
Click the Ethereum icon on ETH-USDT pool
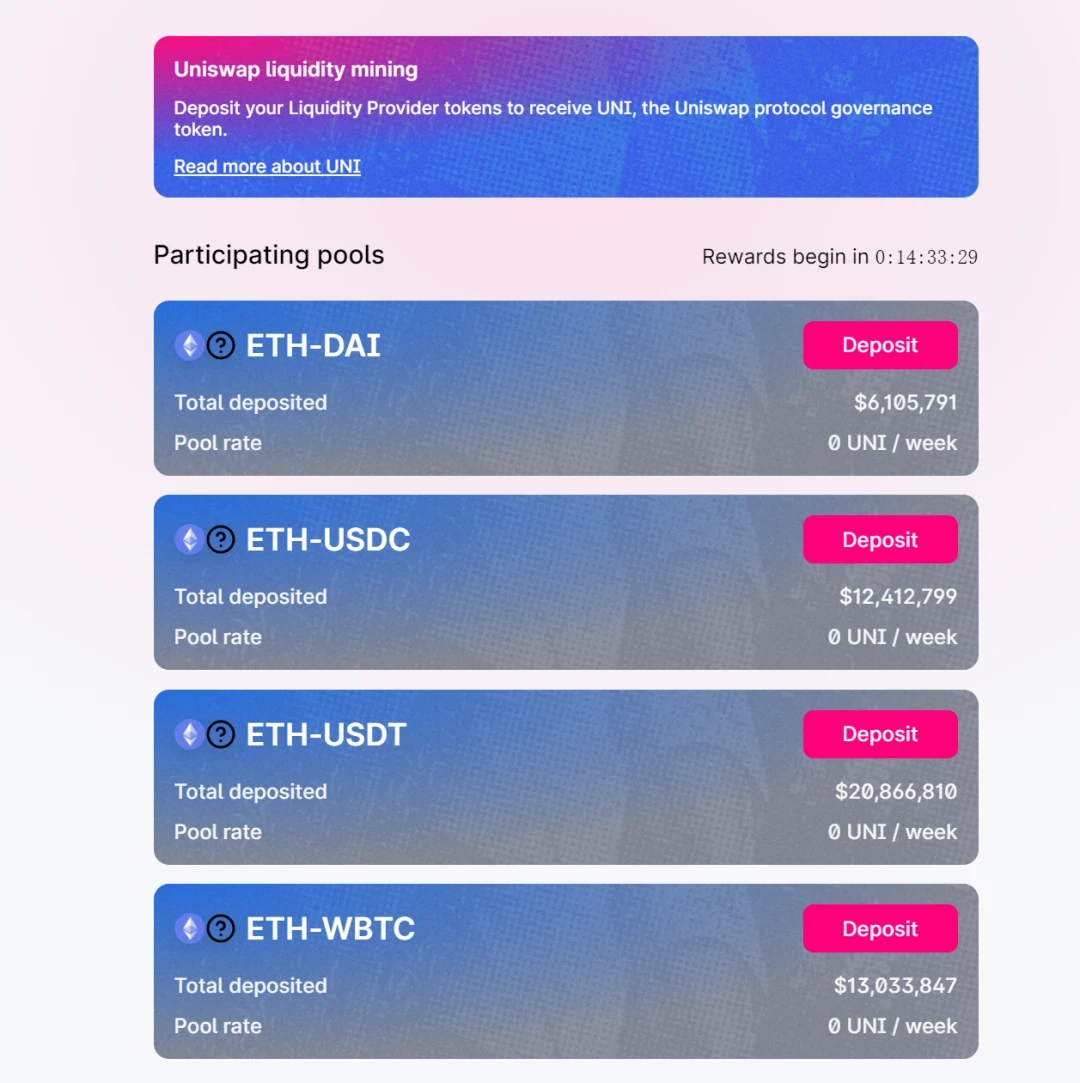pyautogui.click(x=189, y=734)
